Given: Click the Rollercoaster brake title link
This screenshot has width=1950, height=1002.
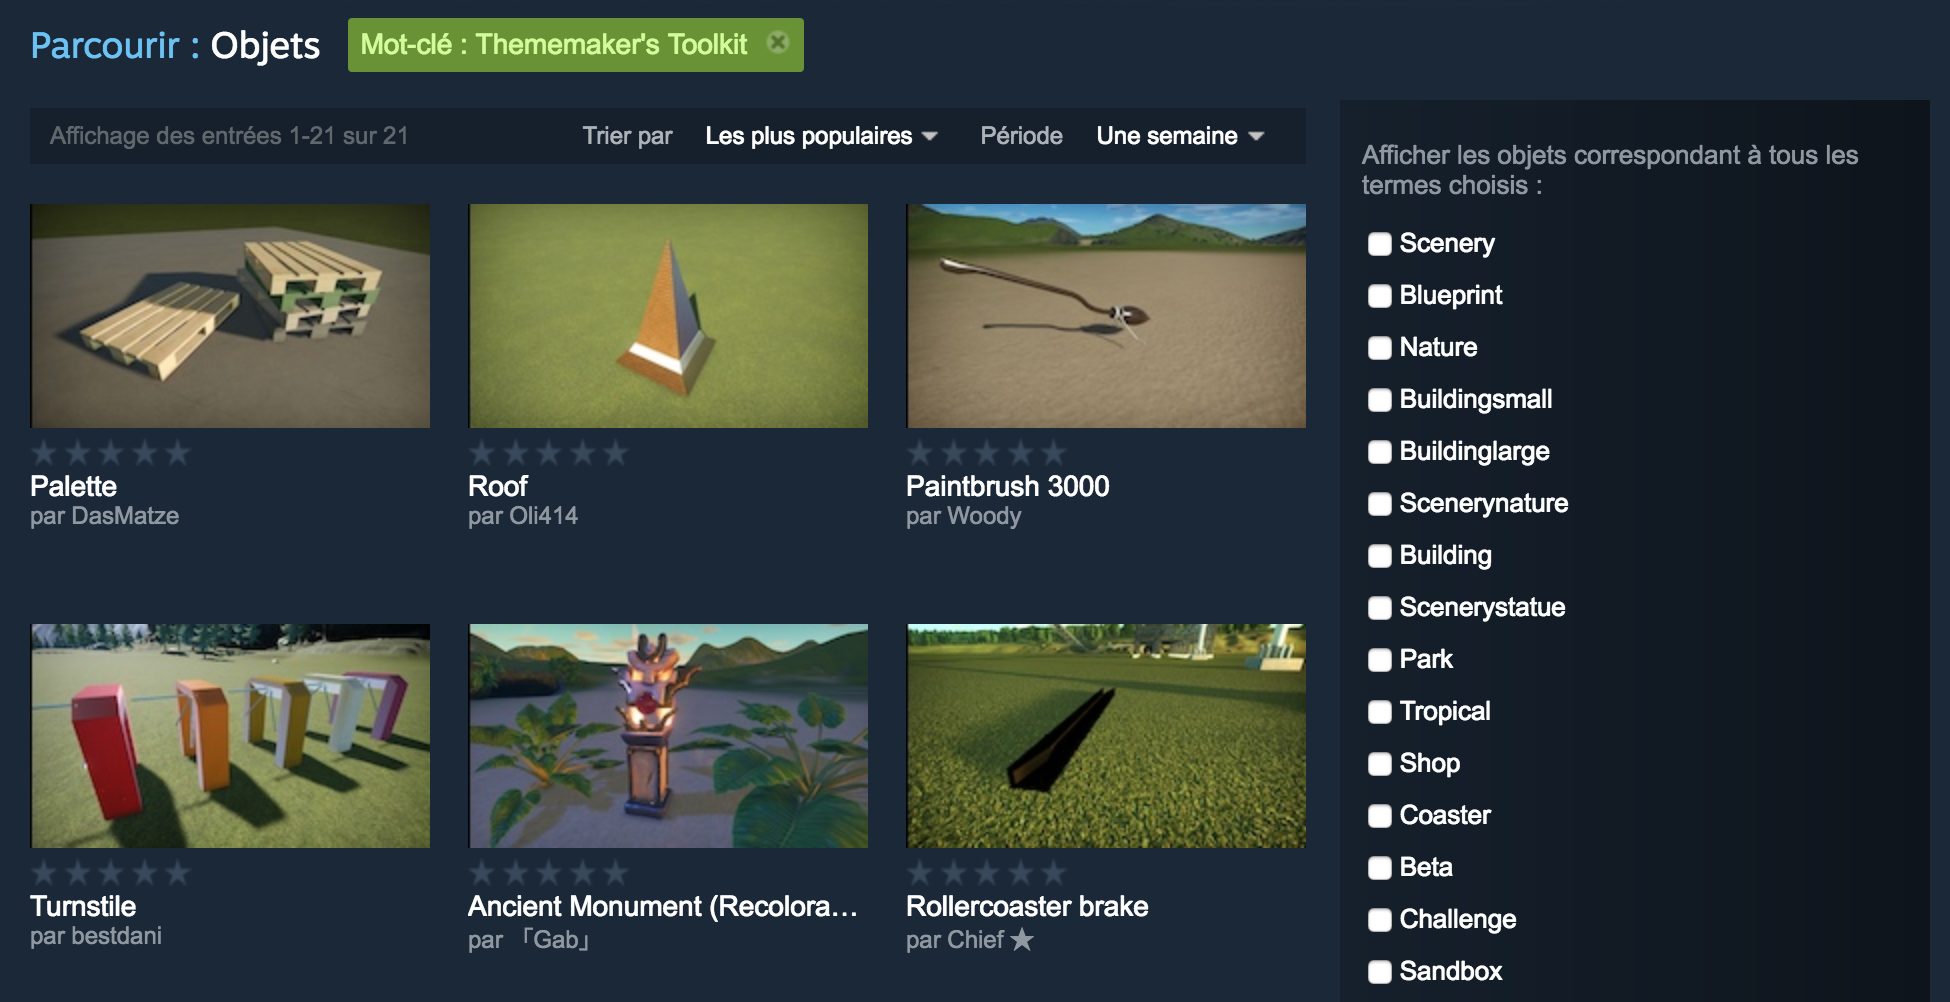Looking at the screenshot, I should pyautogui.click(x=1027, y=906).
